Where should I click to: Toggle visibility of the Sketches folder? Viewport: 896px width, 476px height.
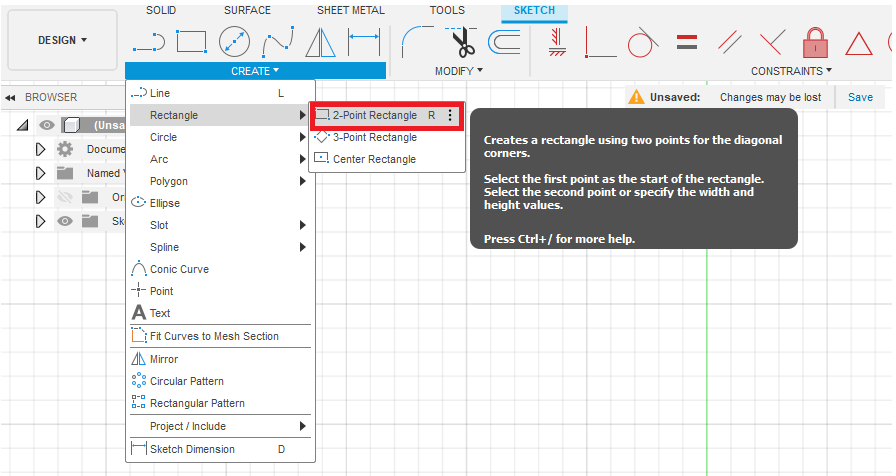coord(65,221)
